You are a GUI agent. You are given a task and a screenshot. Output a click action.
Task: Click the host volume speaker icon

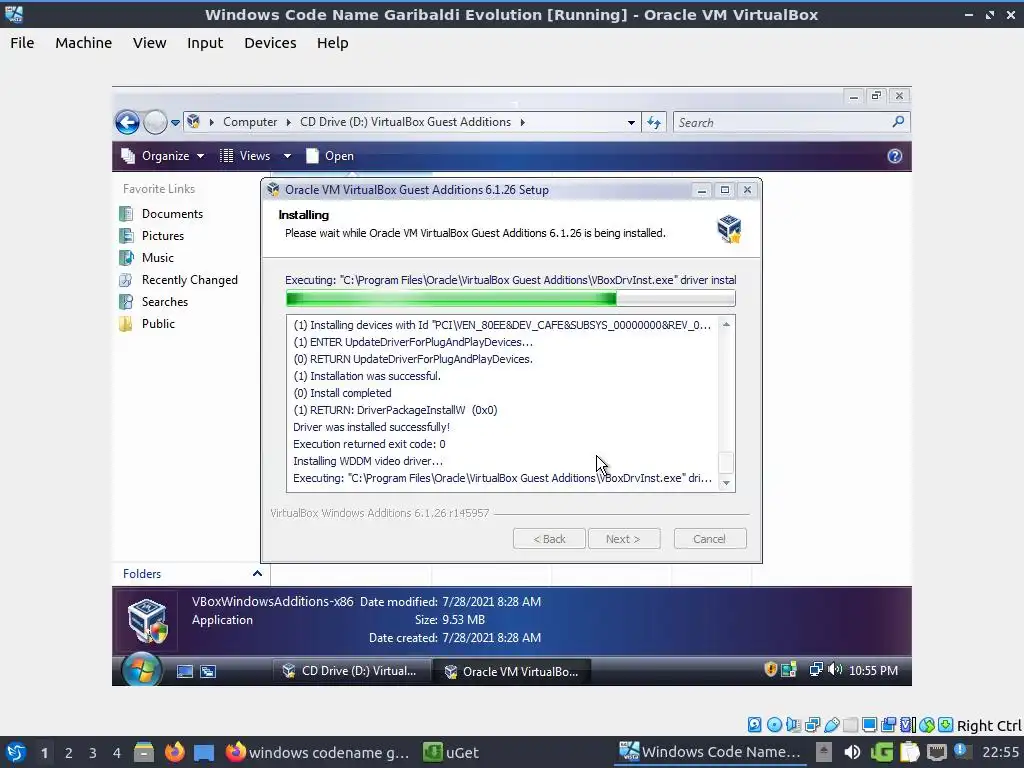[852, 752]
